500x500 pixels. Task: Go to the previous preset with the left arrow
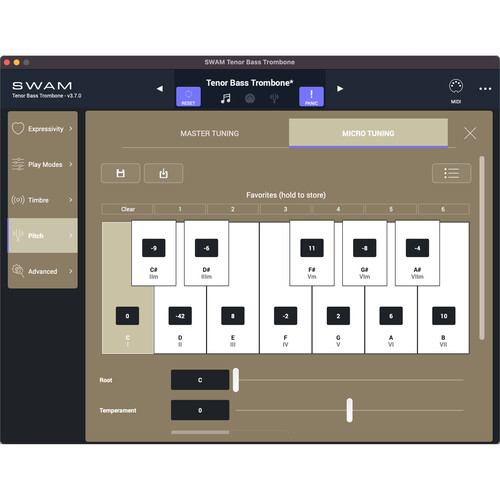[160, 89]
